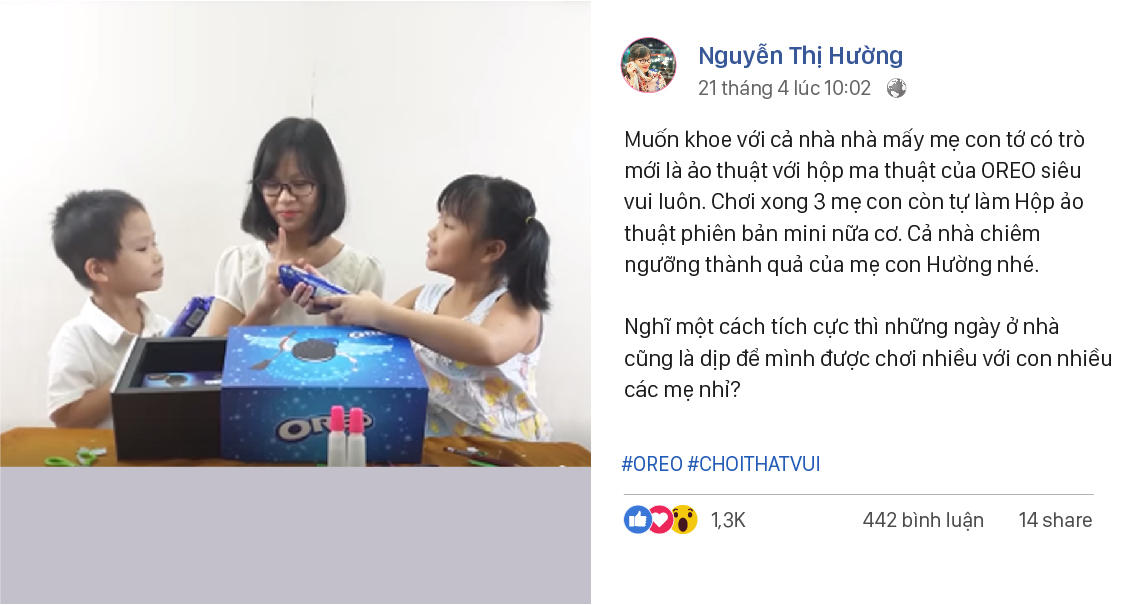
Task: Click the pink-capped glue bottles in photo
Action: 346,435
